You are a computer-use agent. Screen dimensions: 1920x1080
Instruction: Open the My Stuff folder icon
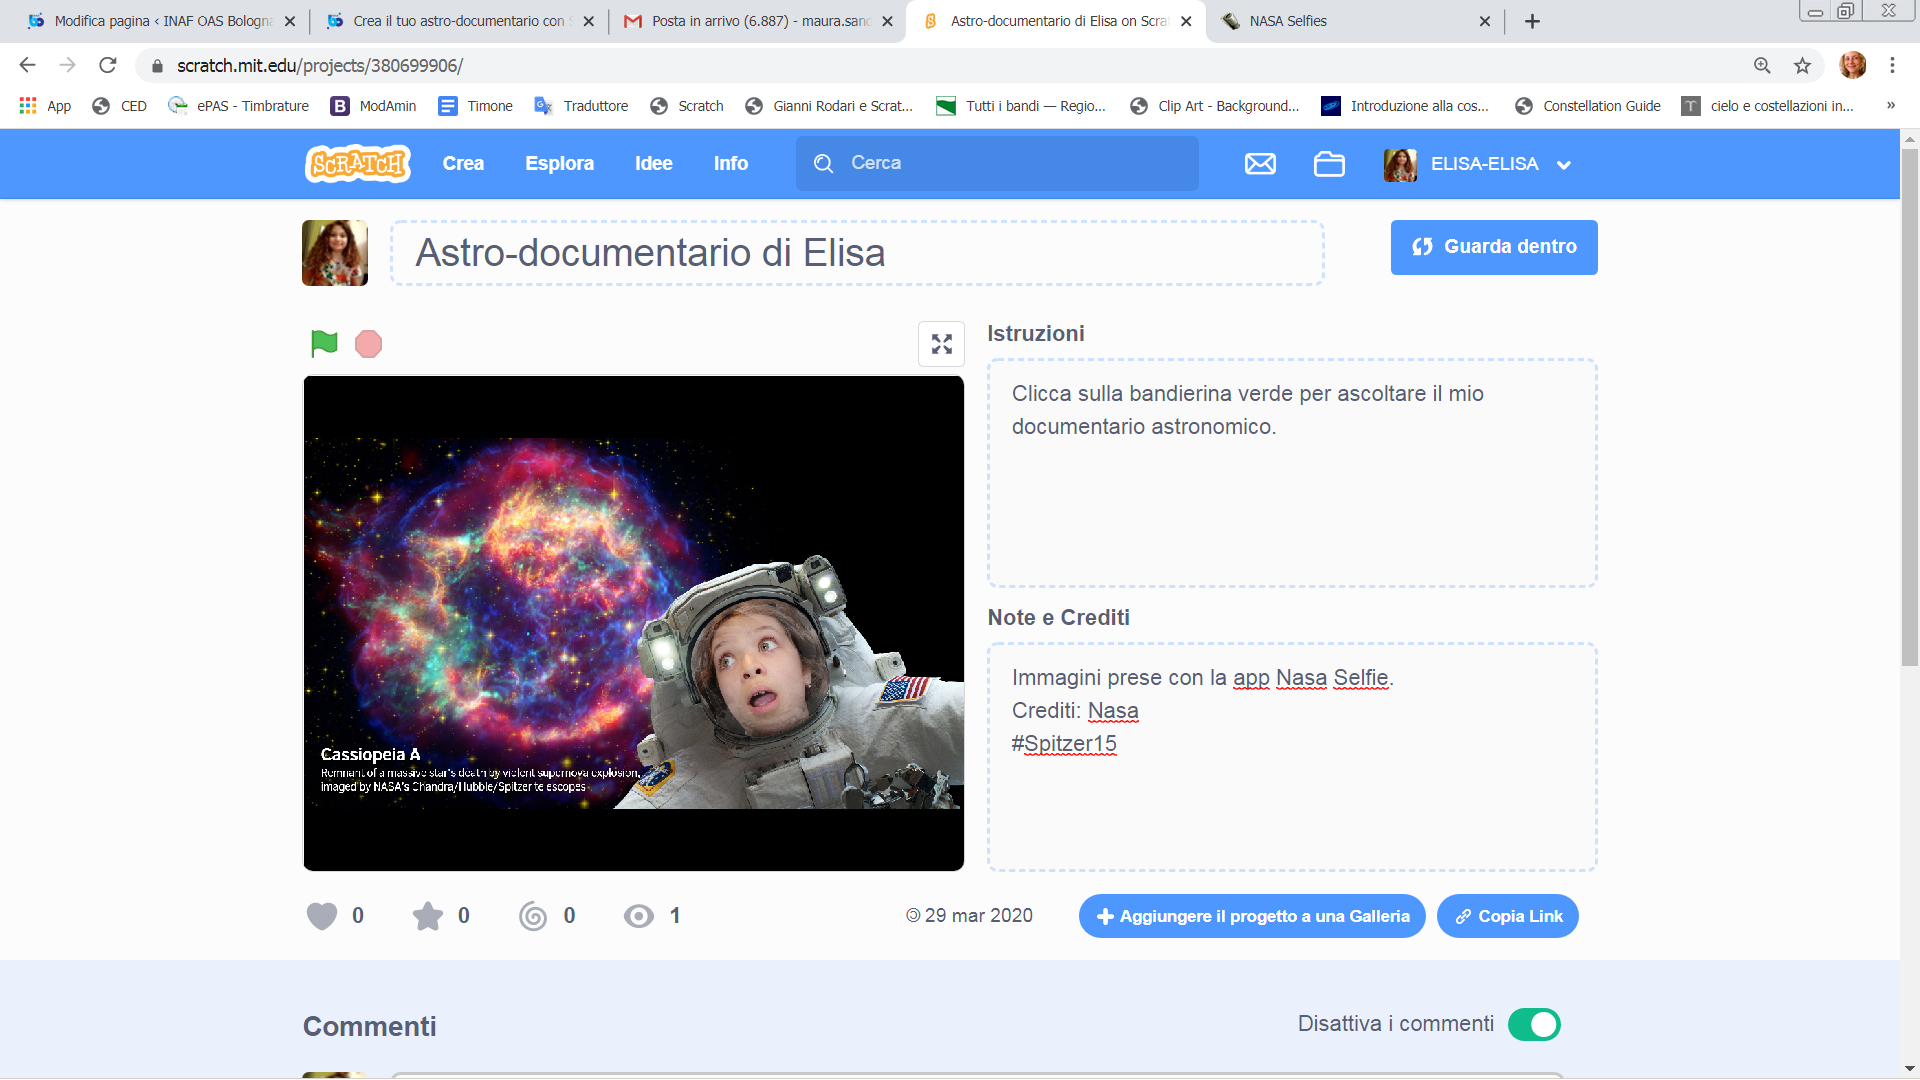point(1329,164)
